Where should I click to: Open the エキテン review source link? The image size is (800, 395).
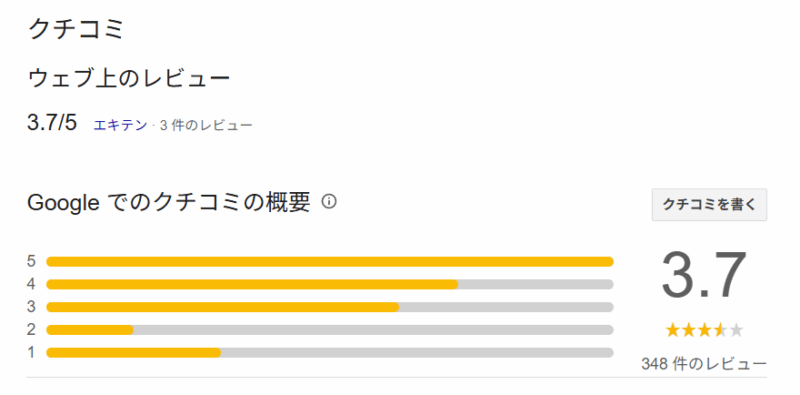tap(120, 125)
